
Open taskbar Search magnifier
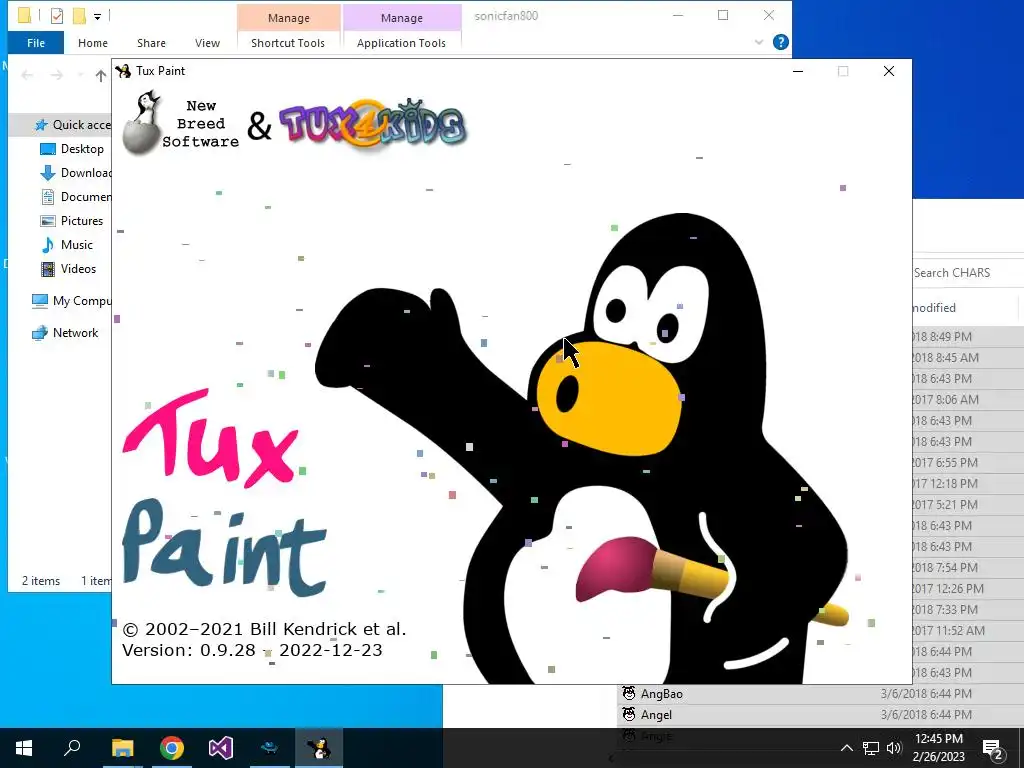coord(72,748)
